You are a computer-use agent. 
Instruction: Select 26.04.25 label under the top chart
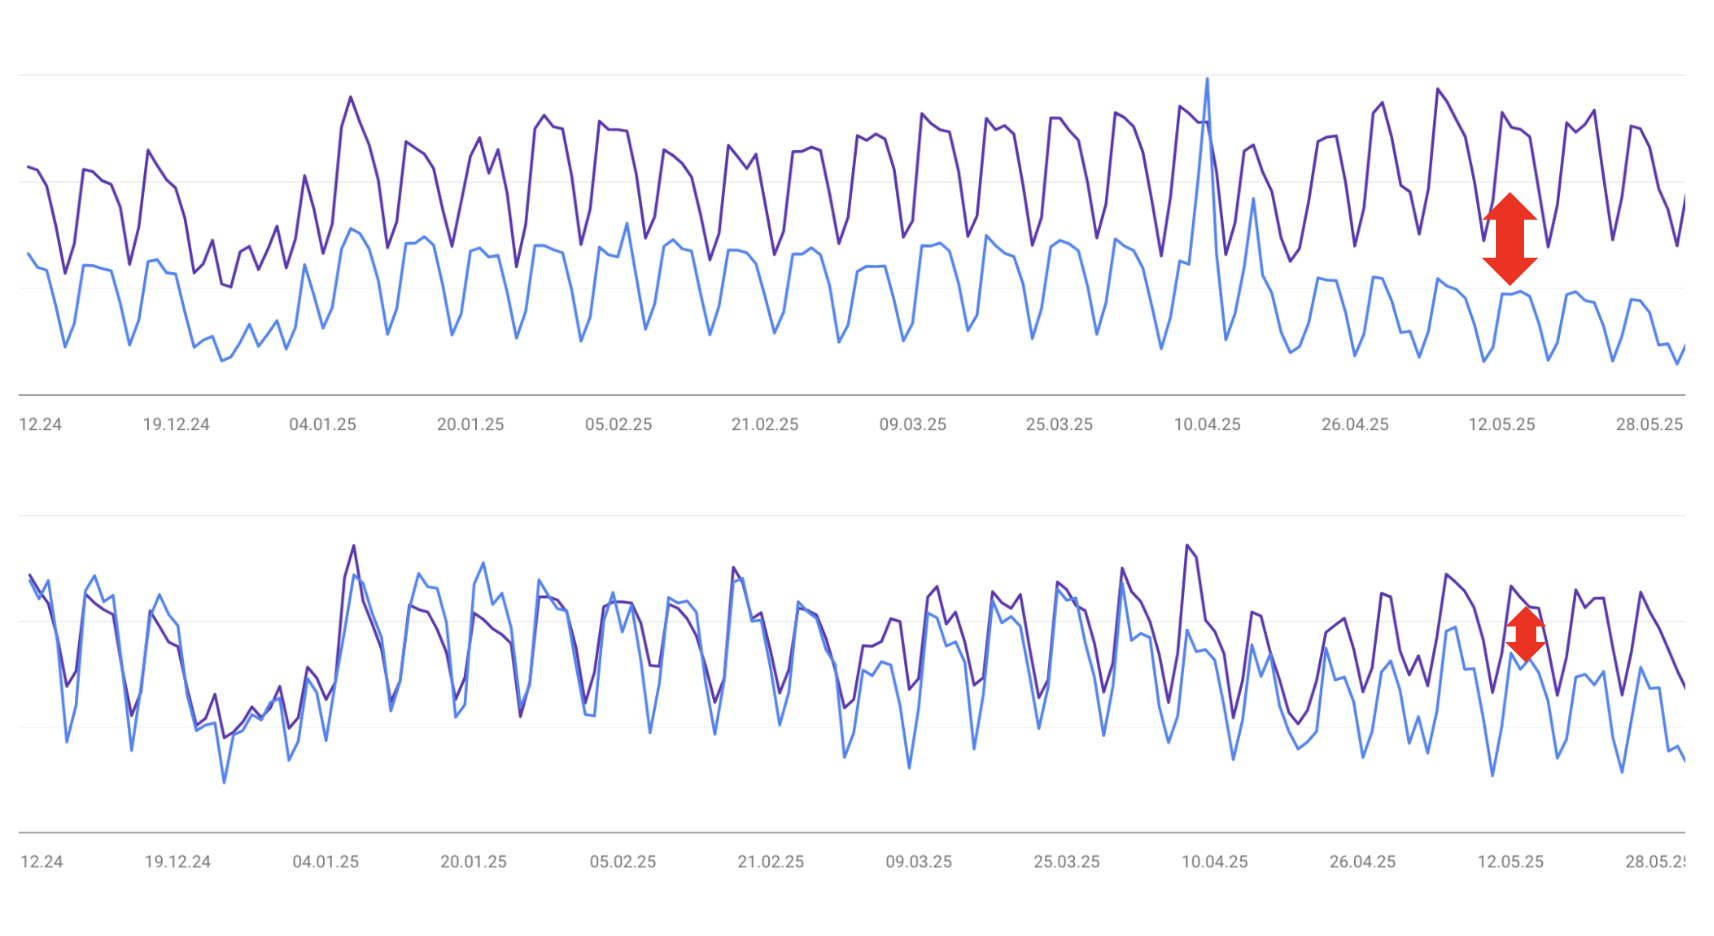tap(1355, 424)
